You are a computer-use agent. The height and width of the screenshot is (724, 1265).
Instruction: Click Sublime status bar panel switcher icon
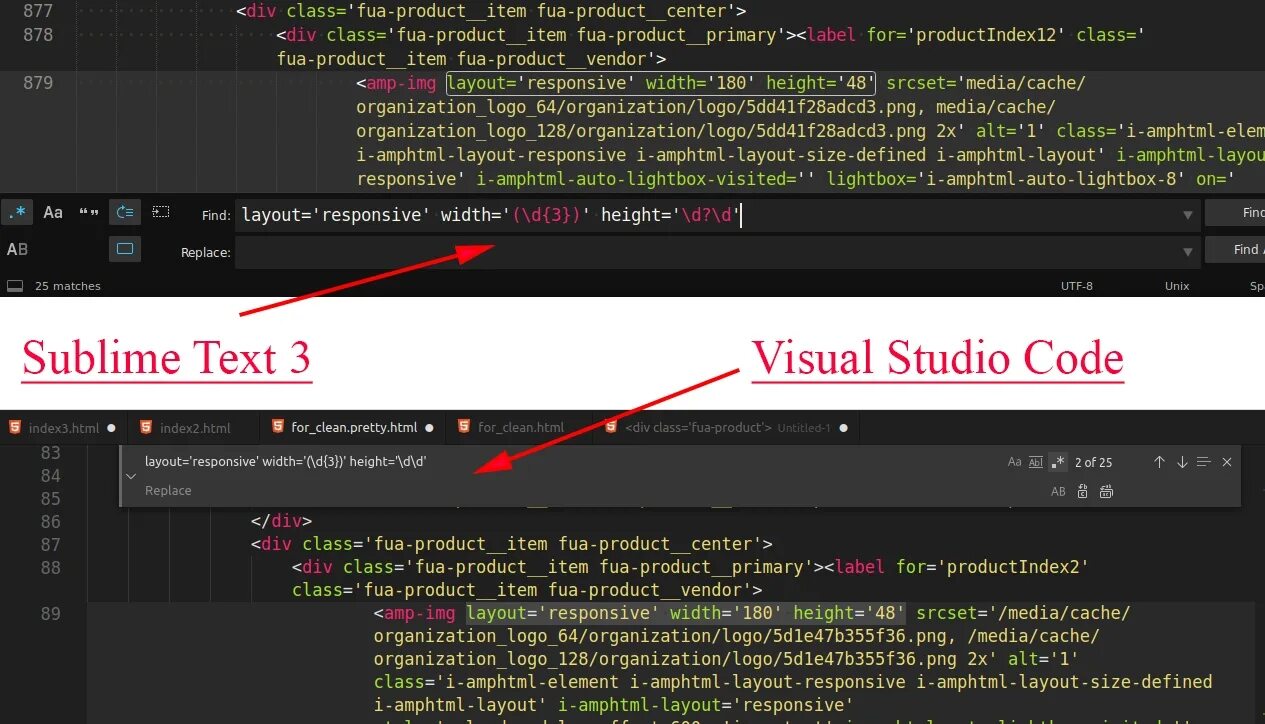click(x=14, y=286)
